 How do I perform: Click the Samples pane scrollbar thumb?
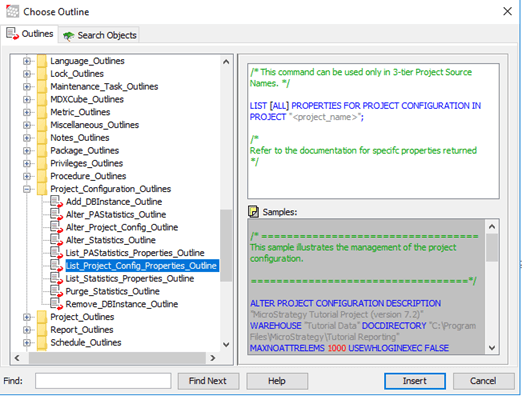pyautogui.click(x=492, y=248)
